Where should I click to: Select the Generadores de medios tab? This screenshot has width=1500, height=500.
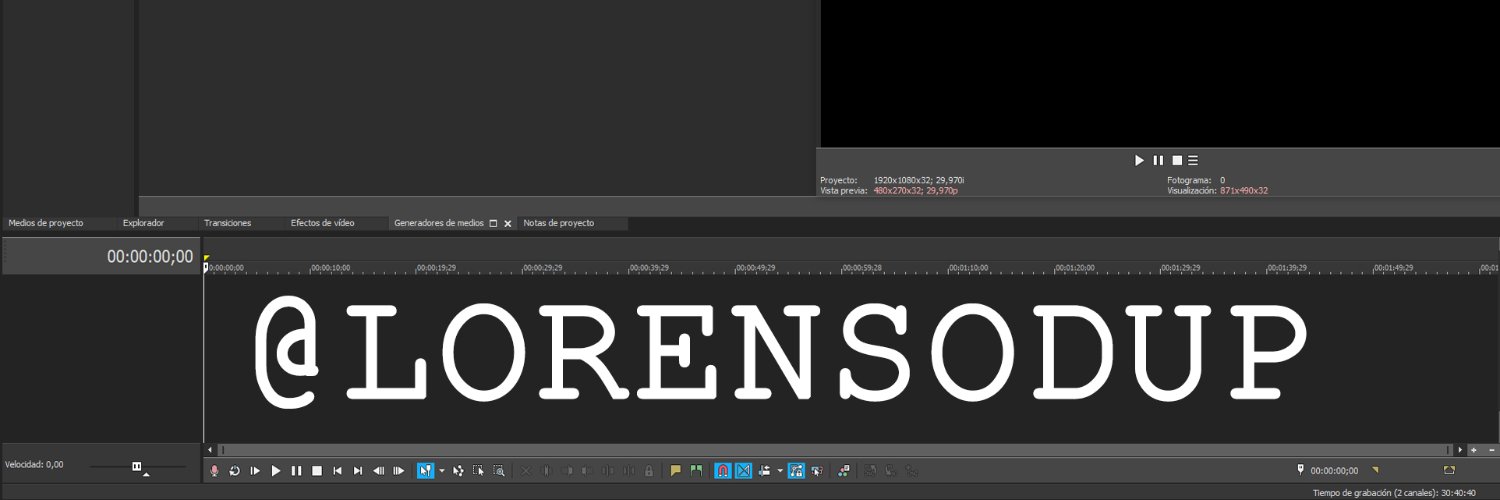[x=439, y=223]
